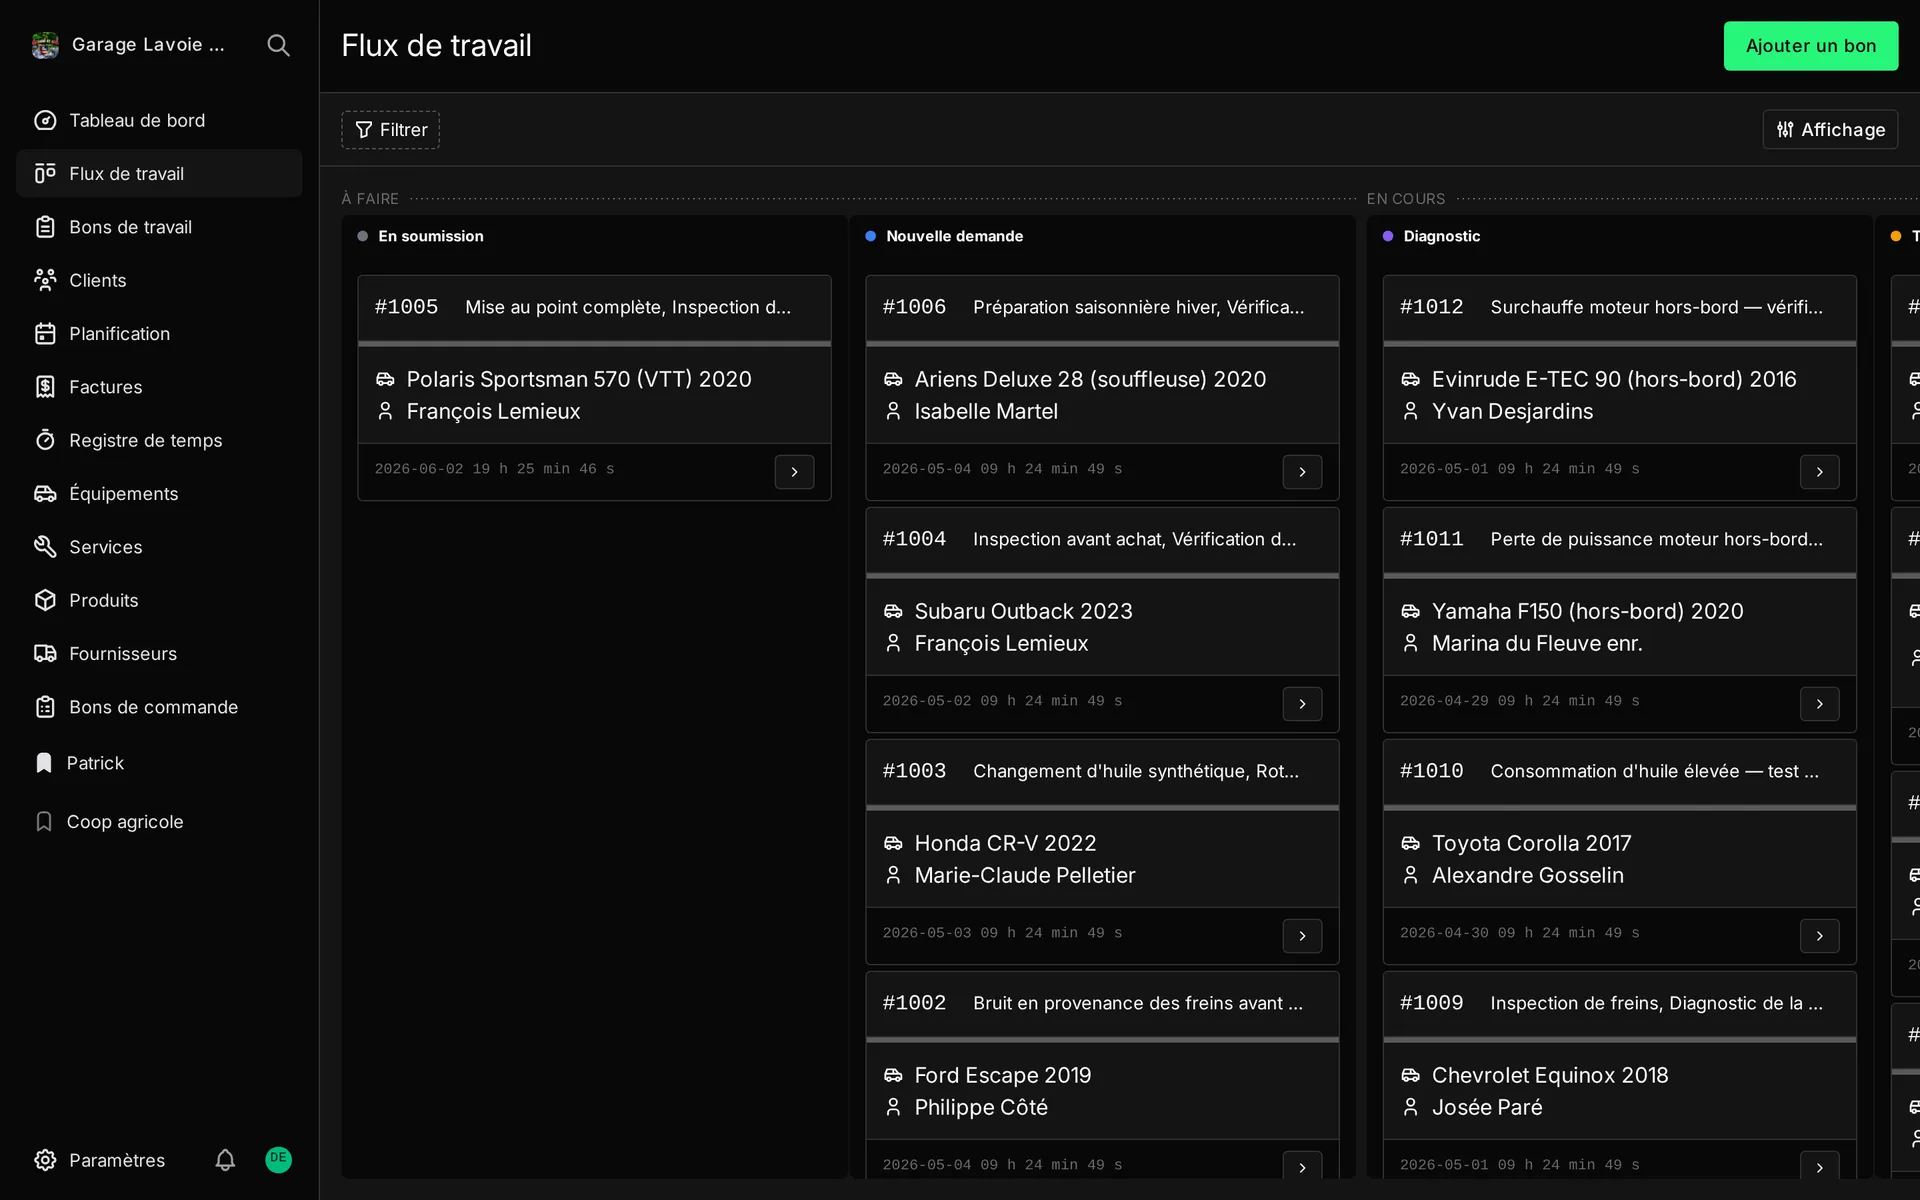Click the Nouvelle demande column header

tap(954, 236)
